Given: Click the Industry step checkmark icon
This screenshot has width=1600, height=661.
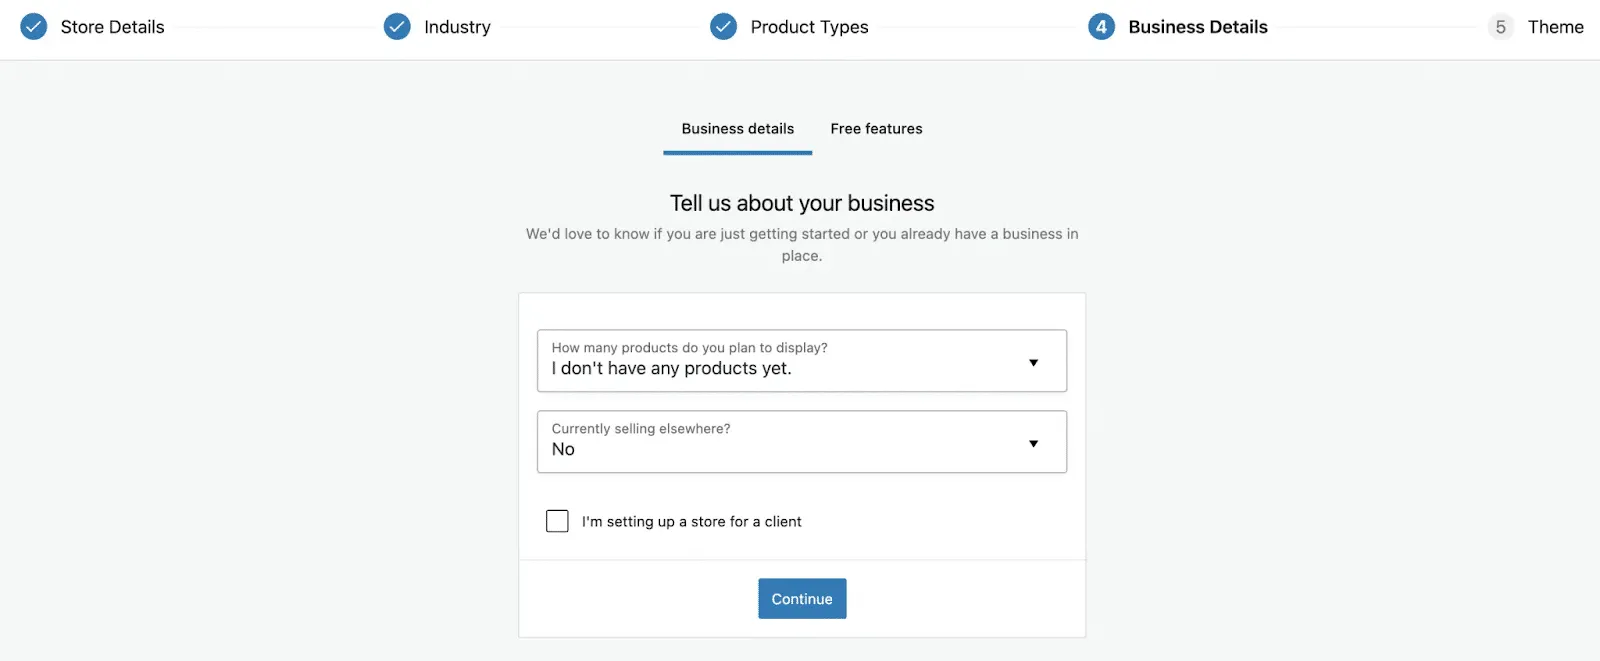Looking at the screenshot, I should pos(397,27).
